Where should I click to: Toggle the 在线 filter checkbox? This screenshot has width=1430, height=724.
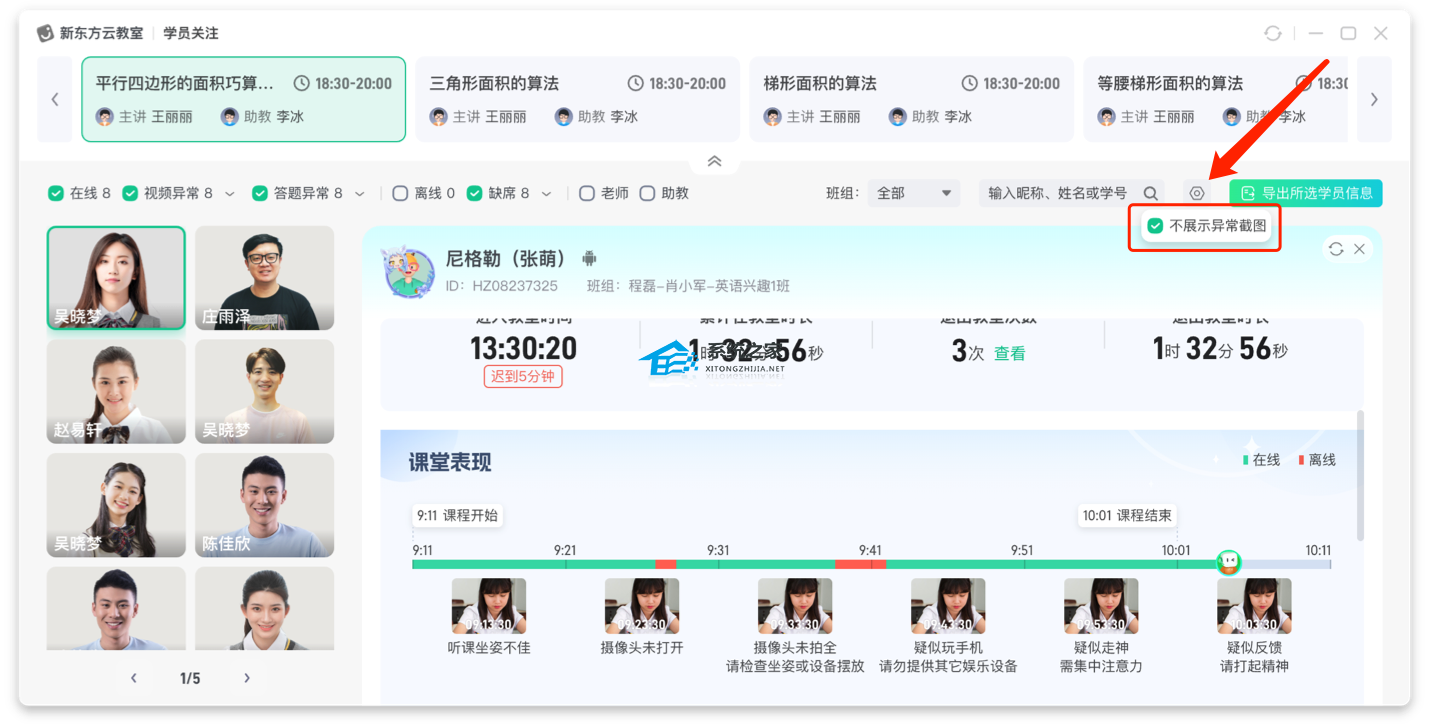click(56, 193)
